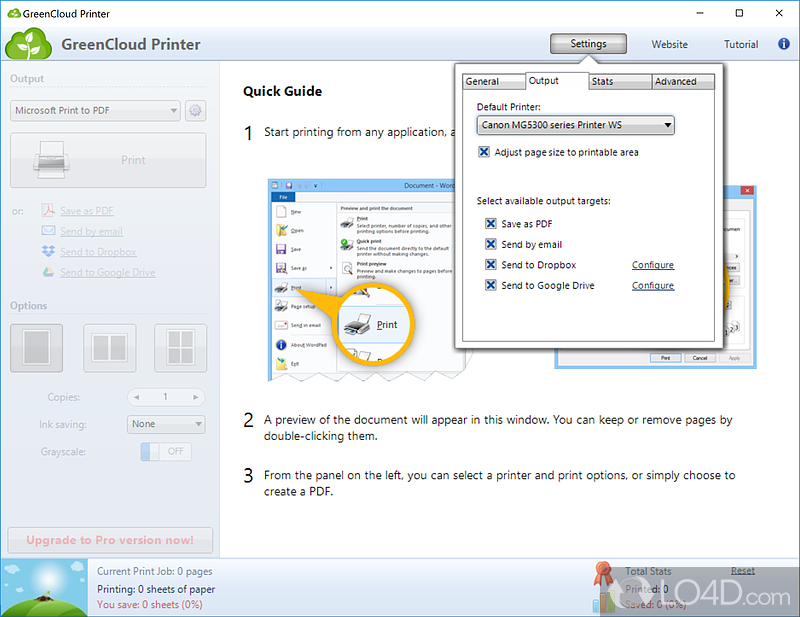Click Current Print Job: 0 pages text
The width and height of the screenshot is (800, 617).
tap(155, 572)
